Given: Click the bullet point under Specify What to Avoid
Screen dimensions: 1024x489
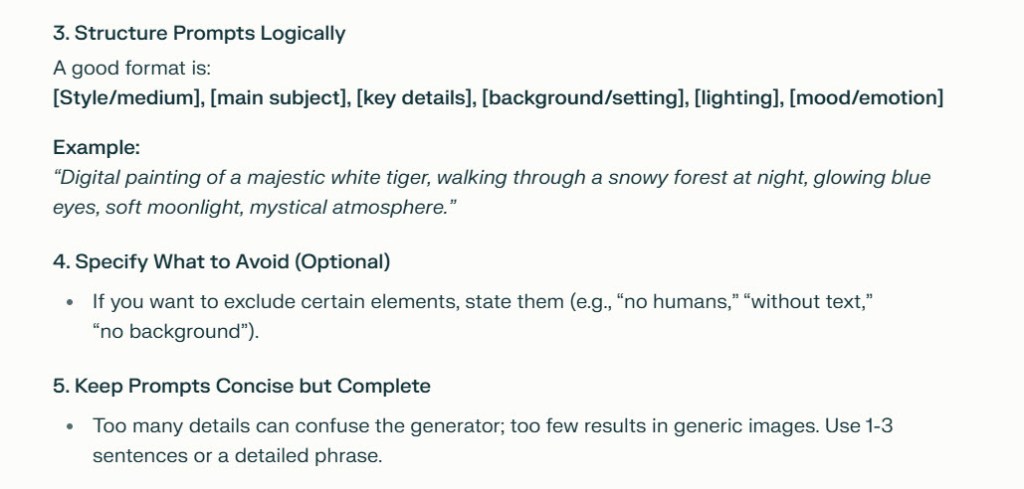Looking at the screenshot, I should 70,302.
